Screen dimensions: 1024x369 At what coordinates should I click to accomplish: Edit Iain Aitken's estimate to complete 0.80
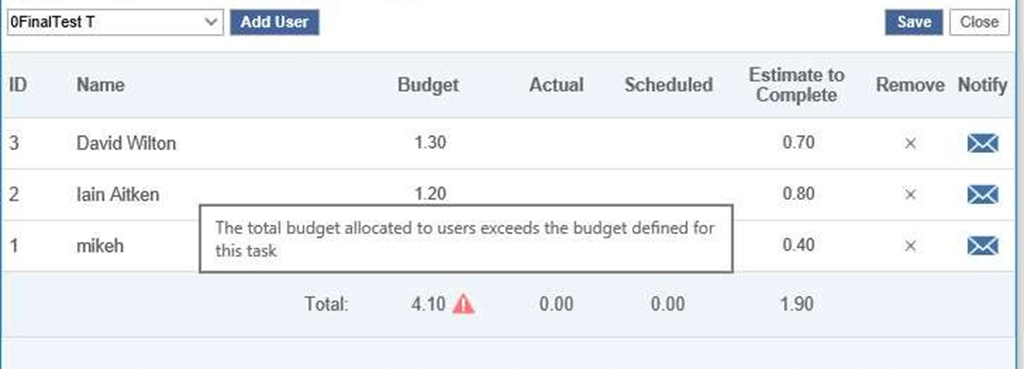point(798,194)
